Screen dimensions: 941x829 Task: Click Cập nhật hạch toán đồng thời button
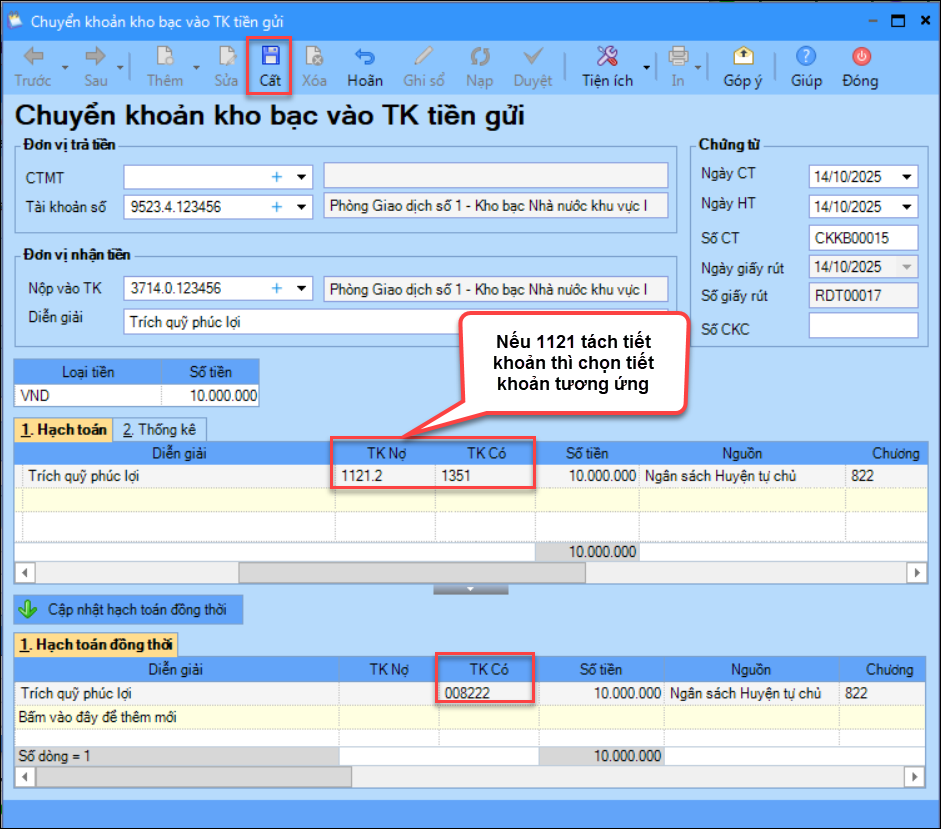(x=128, y=609)
